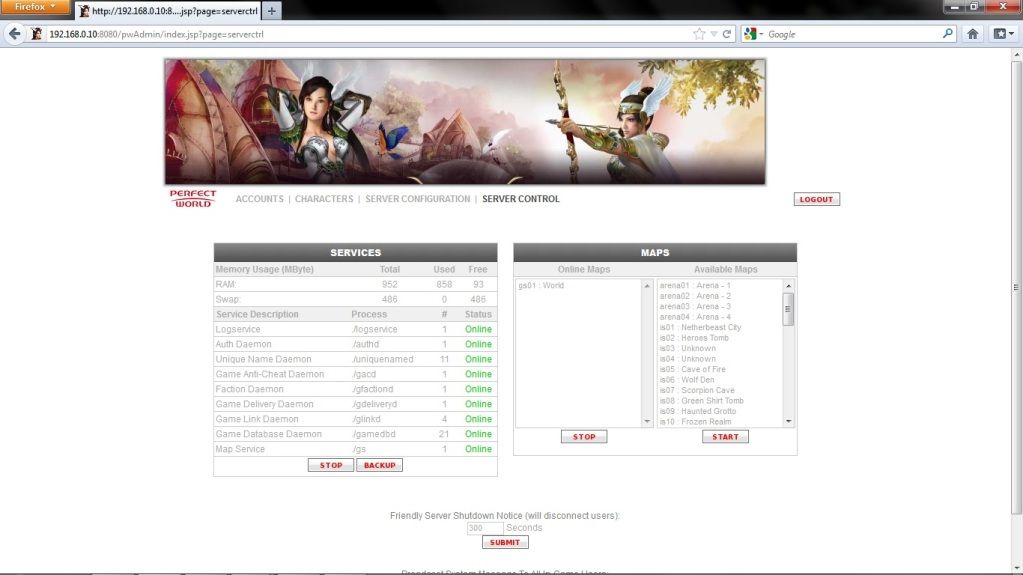Click the Perfect World logo
The width and height of the screenshot is (1023, 575).
(x=192, y=198)
